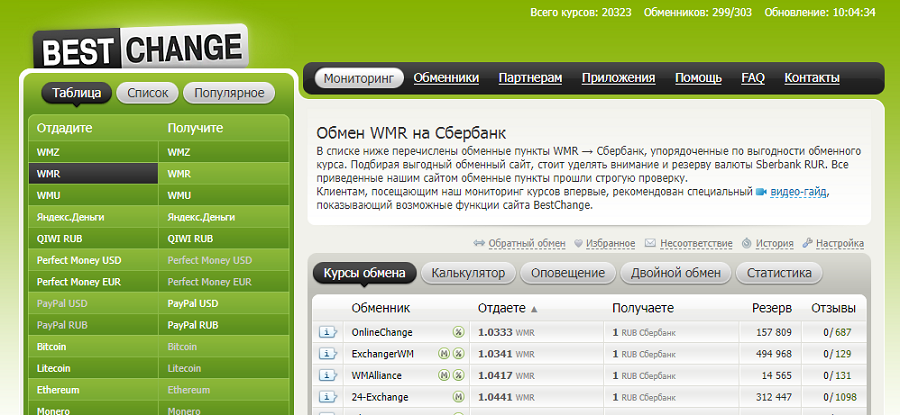
Task: Open the FAQ menu item
Action: pyautogui.click(x=753, y=78)
